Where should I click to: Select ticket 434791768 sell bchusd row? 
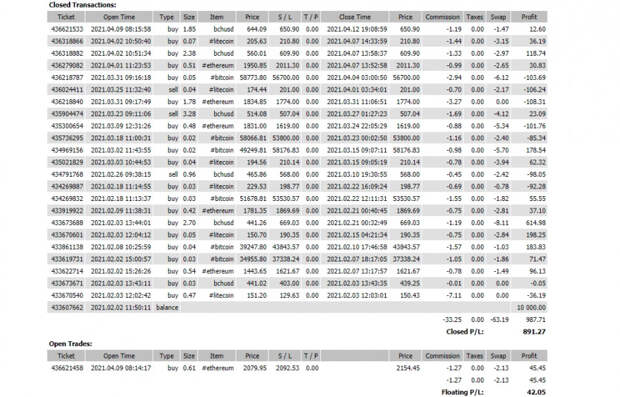coord(297,174)
